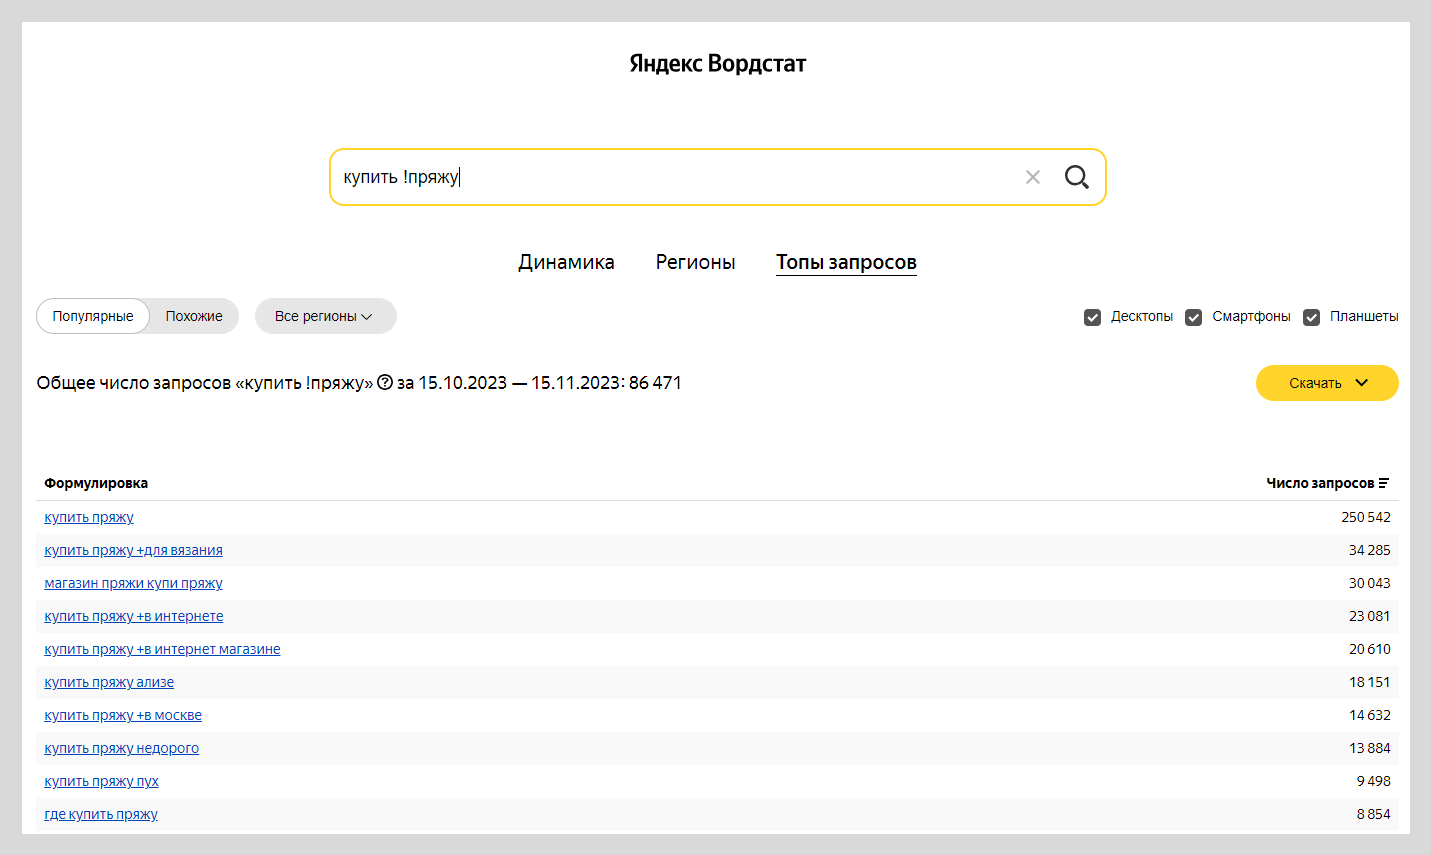Open the question mark help icon

coord(385,382)
